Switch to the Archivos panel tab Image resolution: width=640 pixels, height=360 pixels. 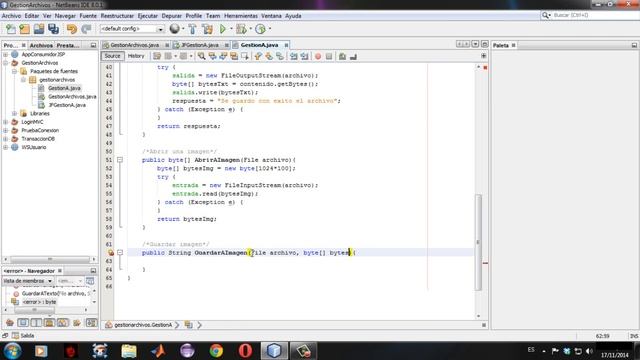click(x=41, y=45)
